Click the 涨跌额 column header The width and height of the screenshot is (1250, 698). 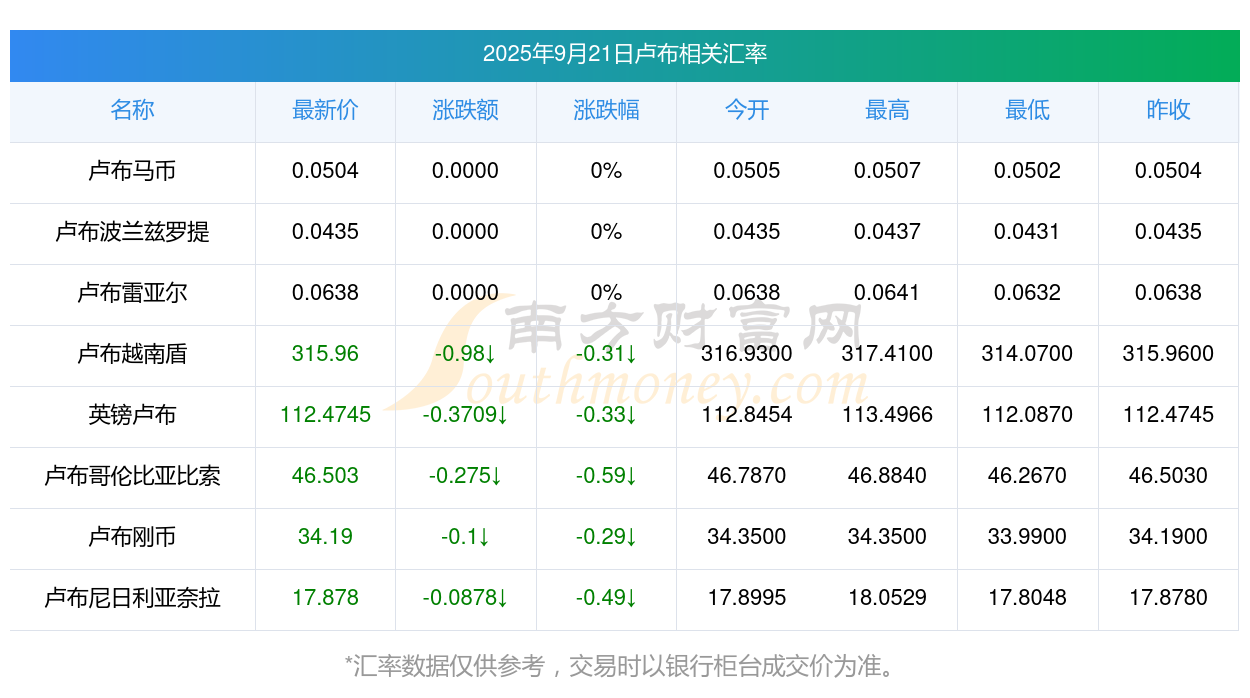coord(466,110)
